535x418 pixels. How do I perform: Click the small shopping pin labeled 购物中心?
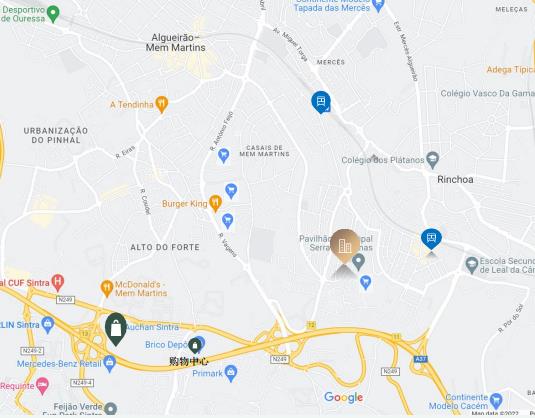195,346
